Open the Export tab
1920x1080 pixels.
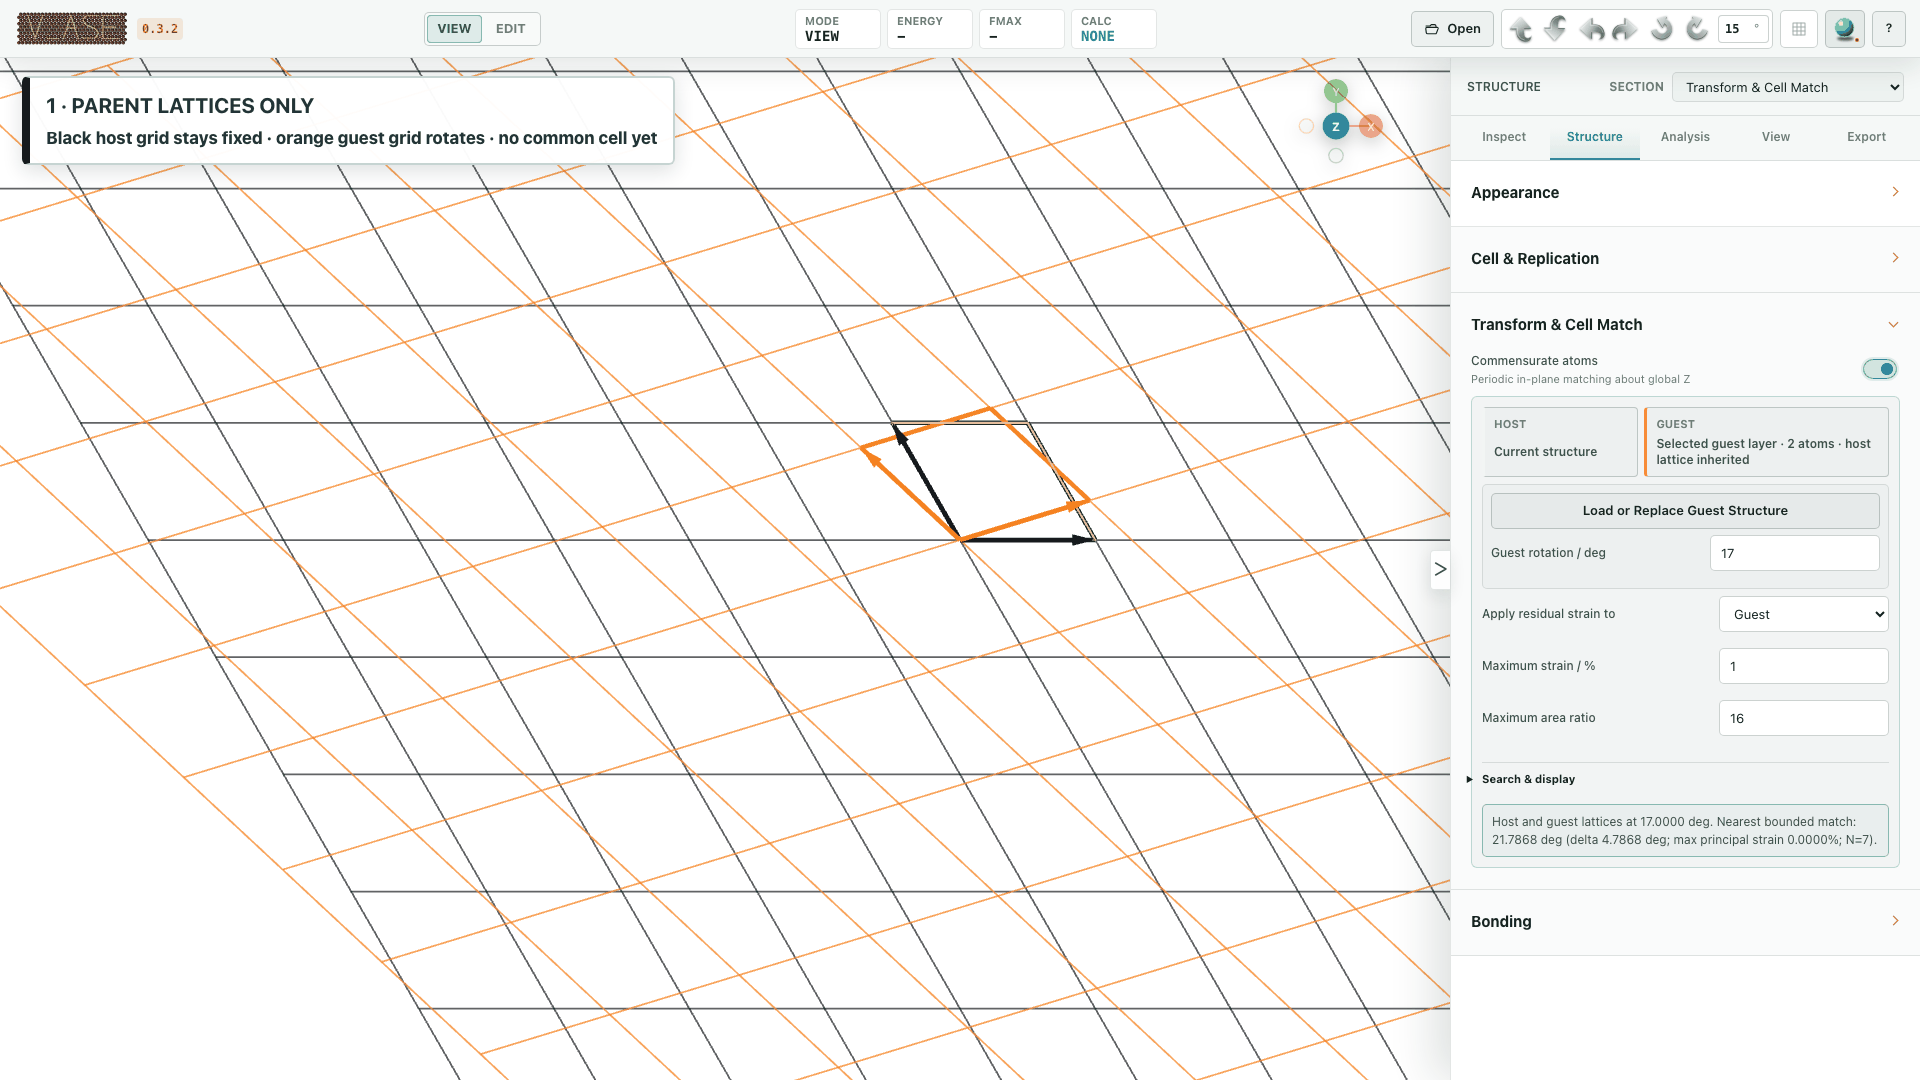click(x=1866, y=137)
